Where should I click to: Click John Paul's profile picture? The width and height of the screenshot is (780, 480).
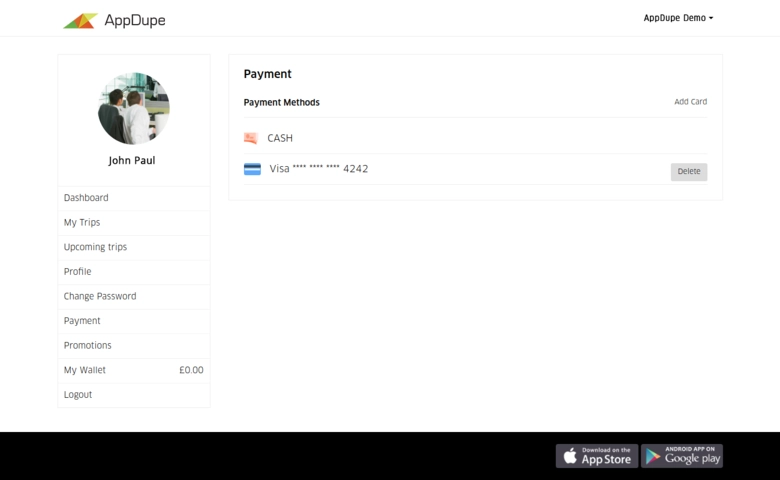[134, 108]
